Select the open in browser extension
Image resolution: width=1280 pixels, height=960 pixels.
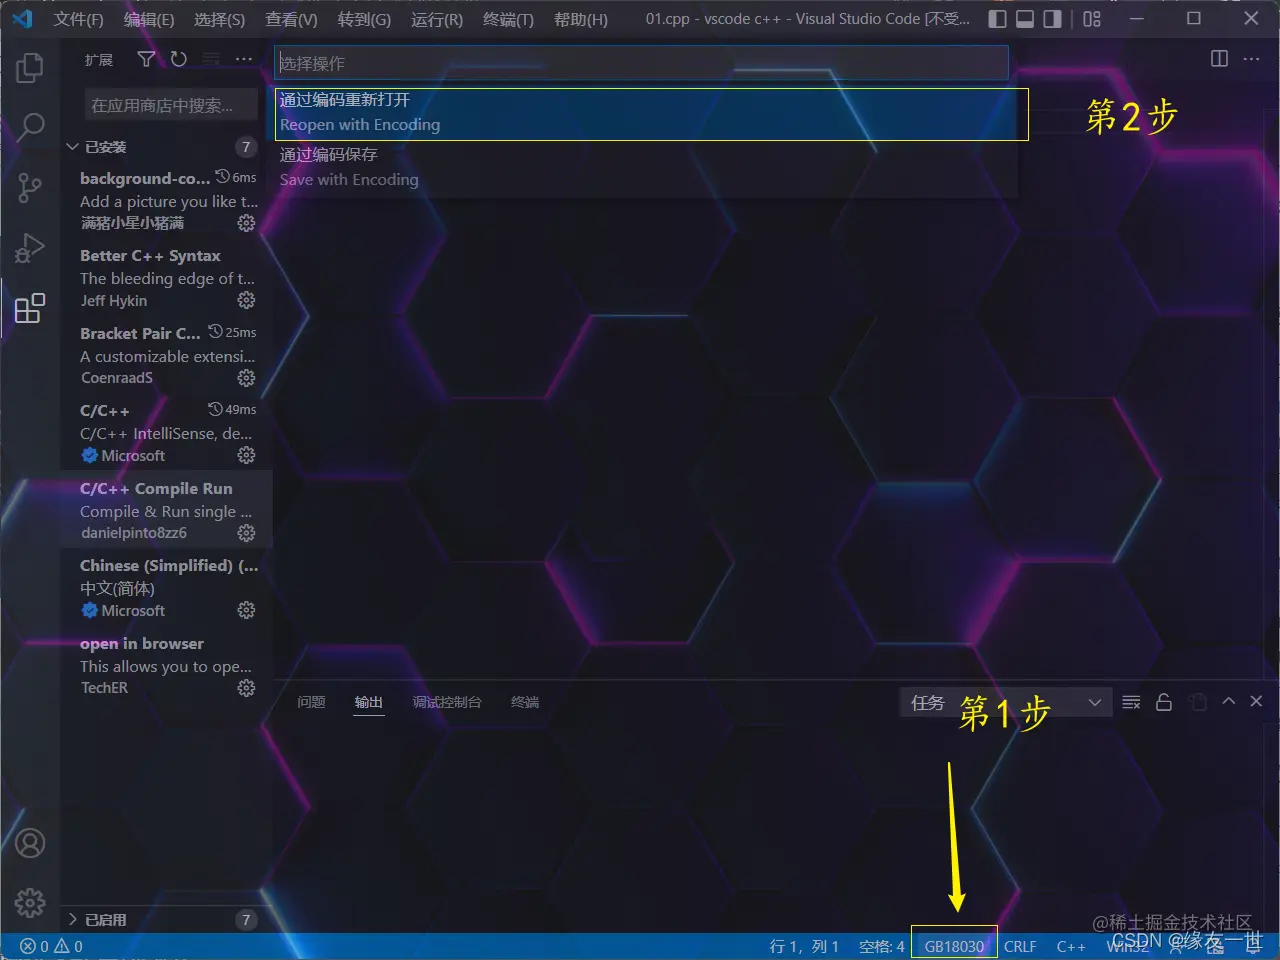(166, 666)
